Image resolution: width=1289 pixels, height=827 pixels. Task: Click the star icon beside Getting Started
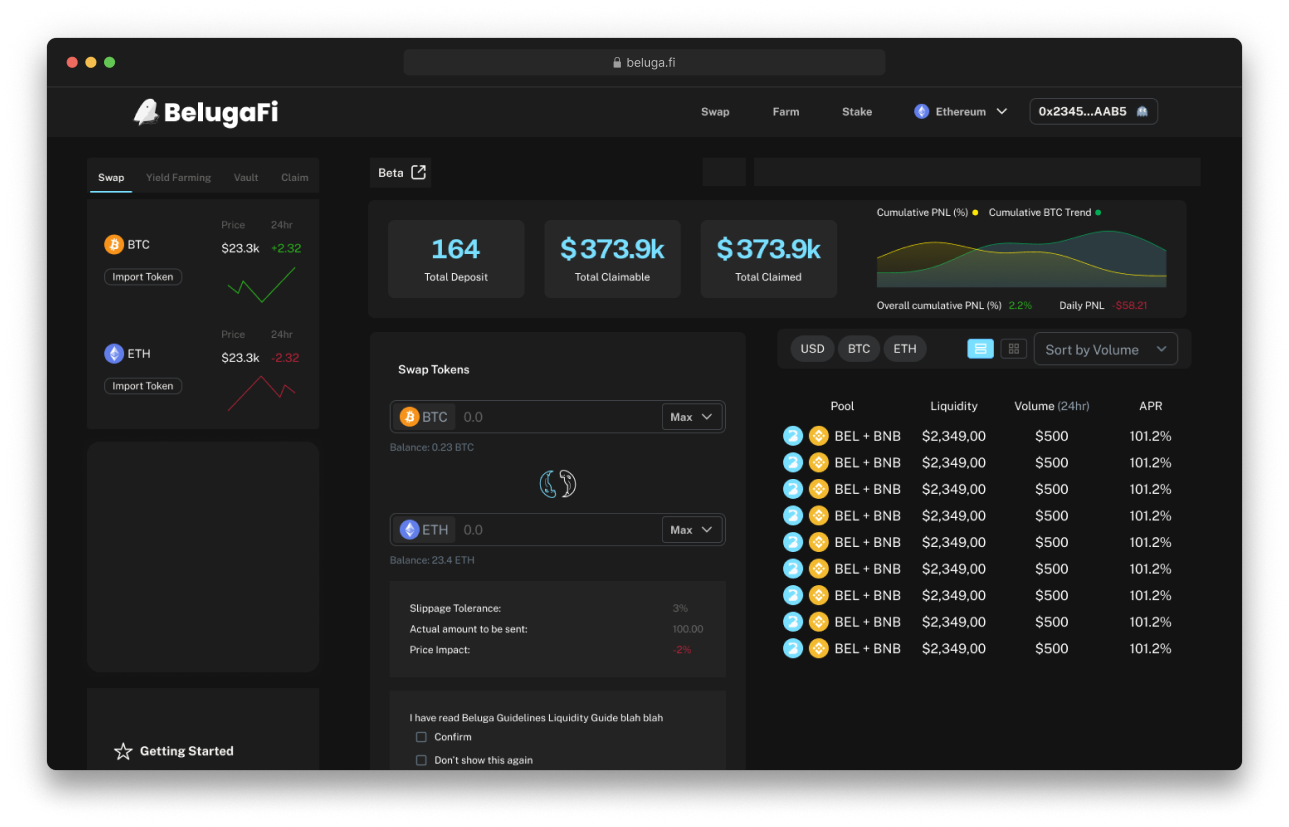click(x=123, y=751)
